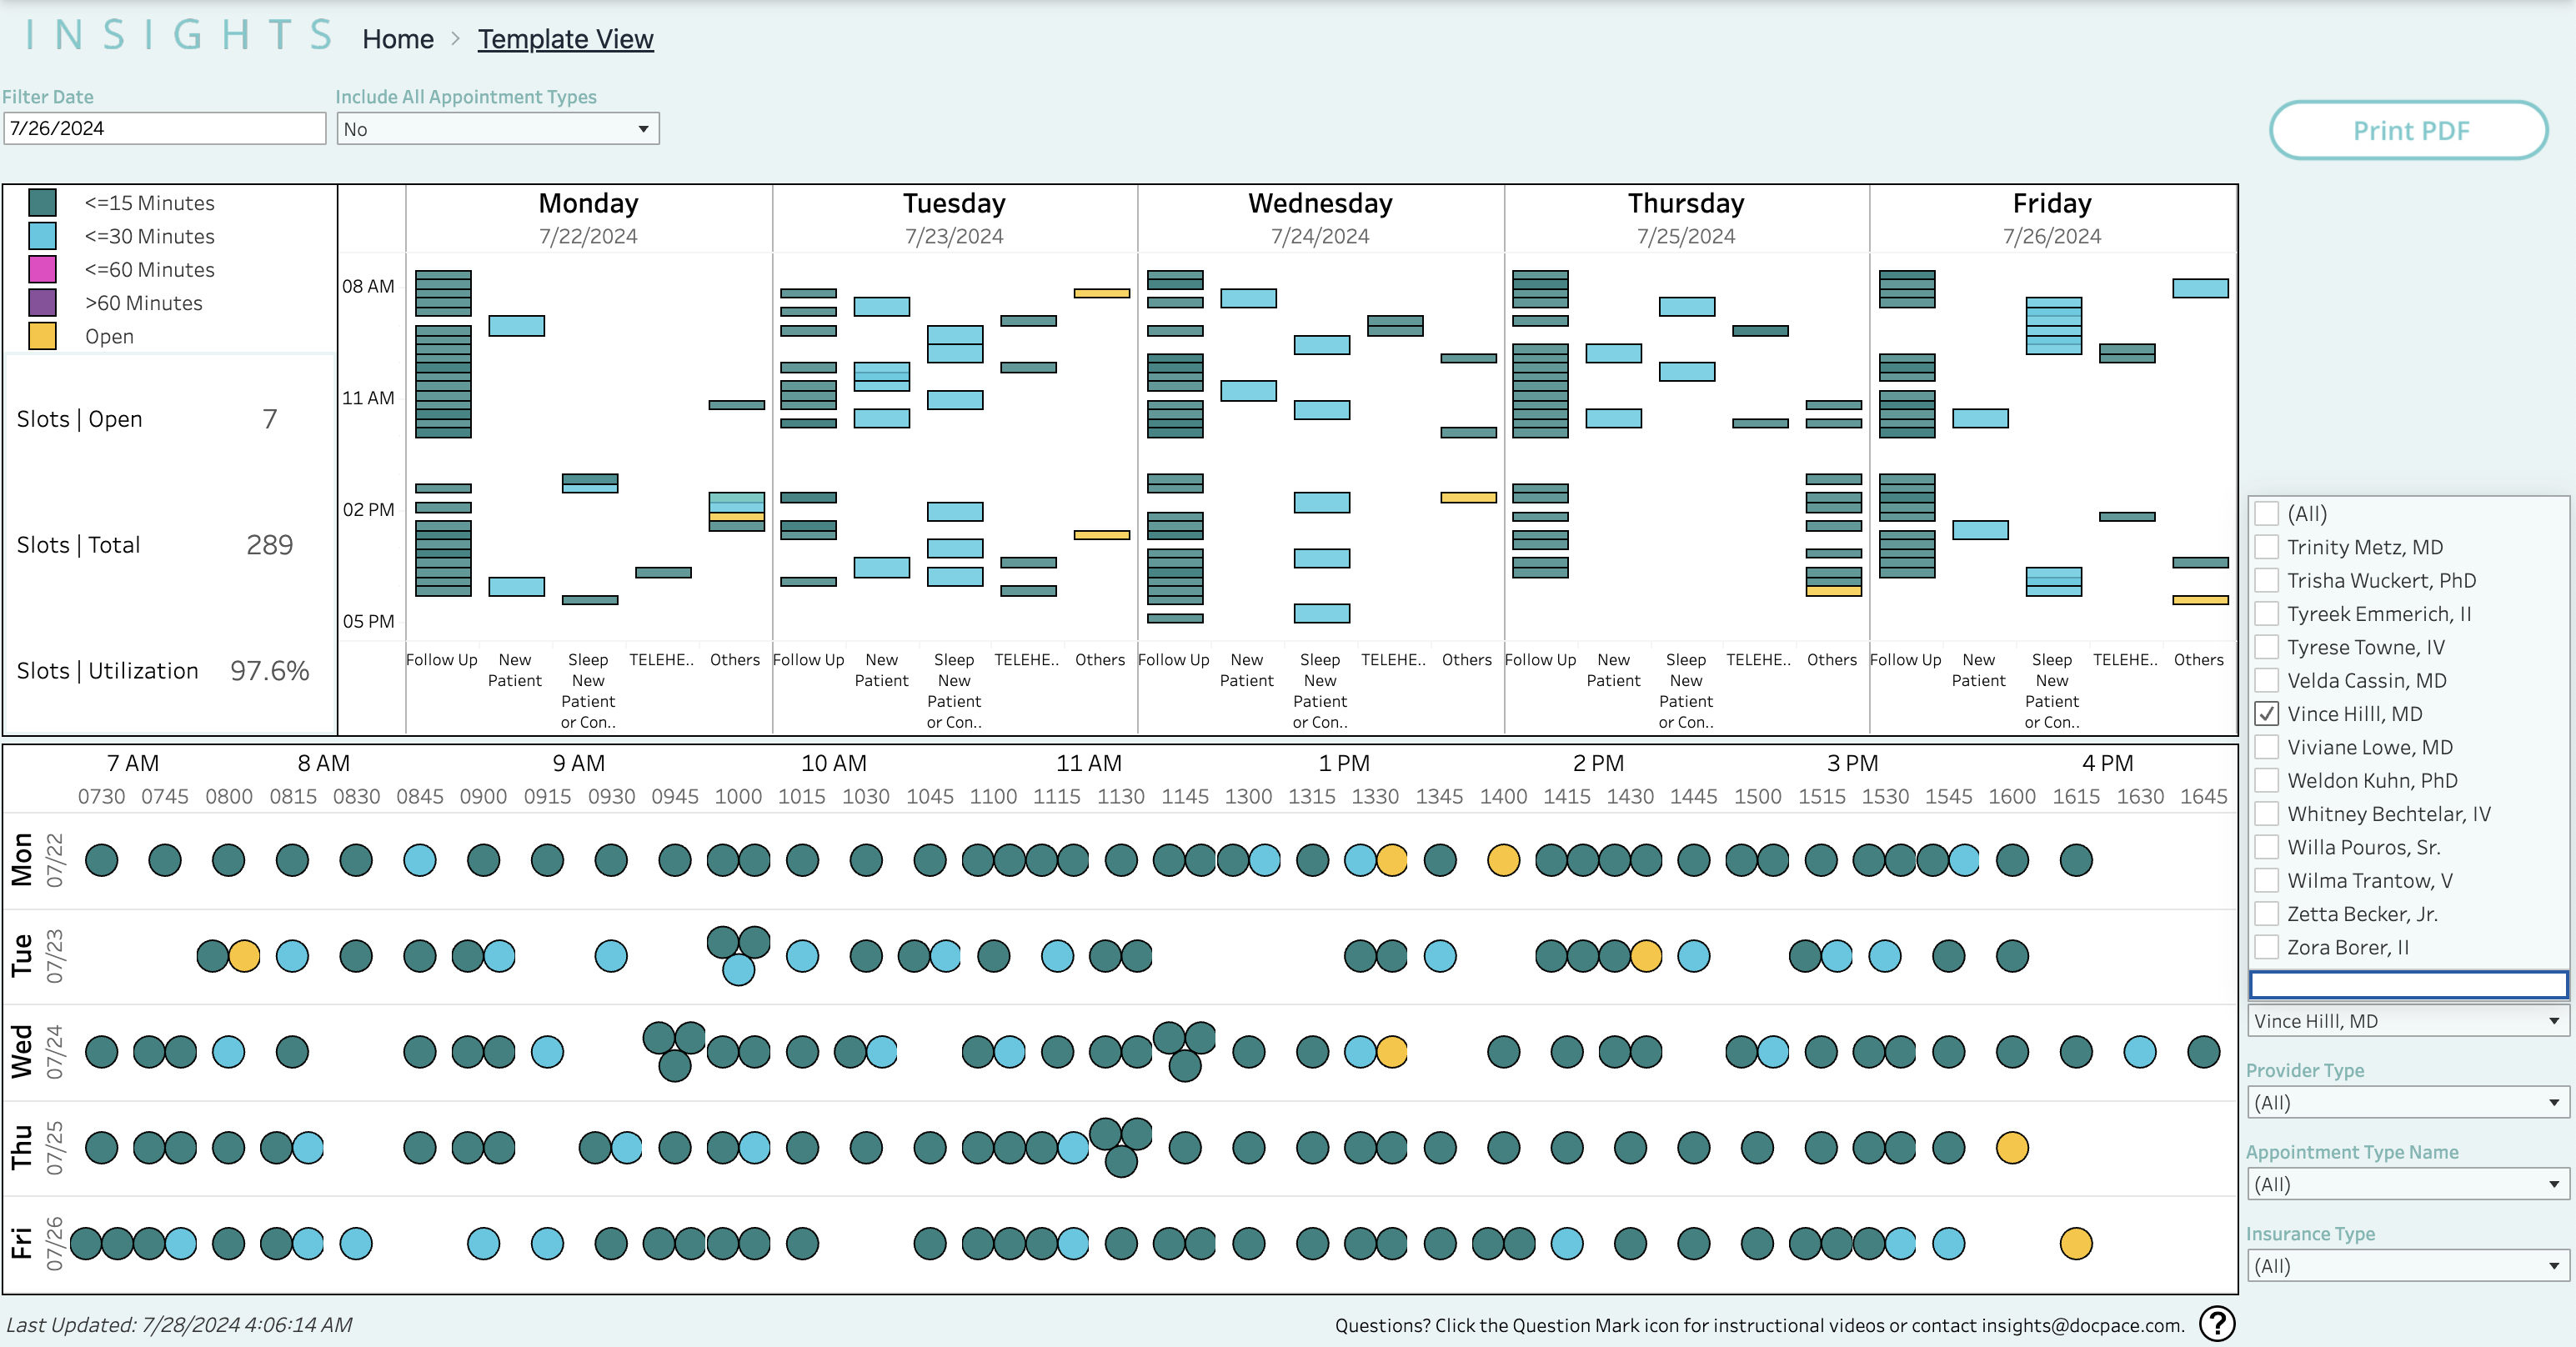Enable Trinity Metz, MD checkbox
The image size is (2576, 1347).
point(2264,547)
